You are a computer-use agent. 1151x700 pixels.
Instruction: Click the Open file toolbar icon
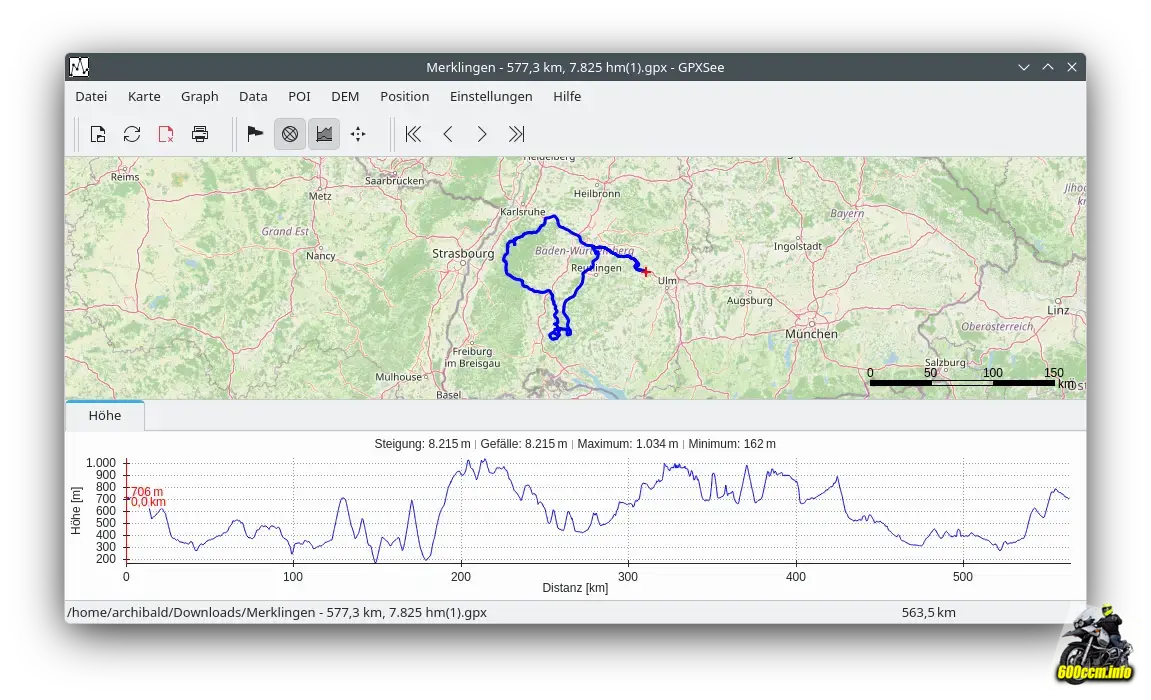click(x=98, y=134)
